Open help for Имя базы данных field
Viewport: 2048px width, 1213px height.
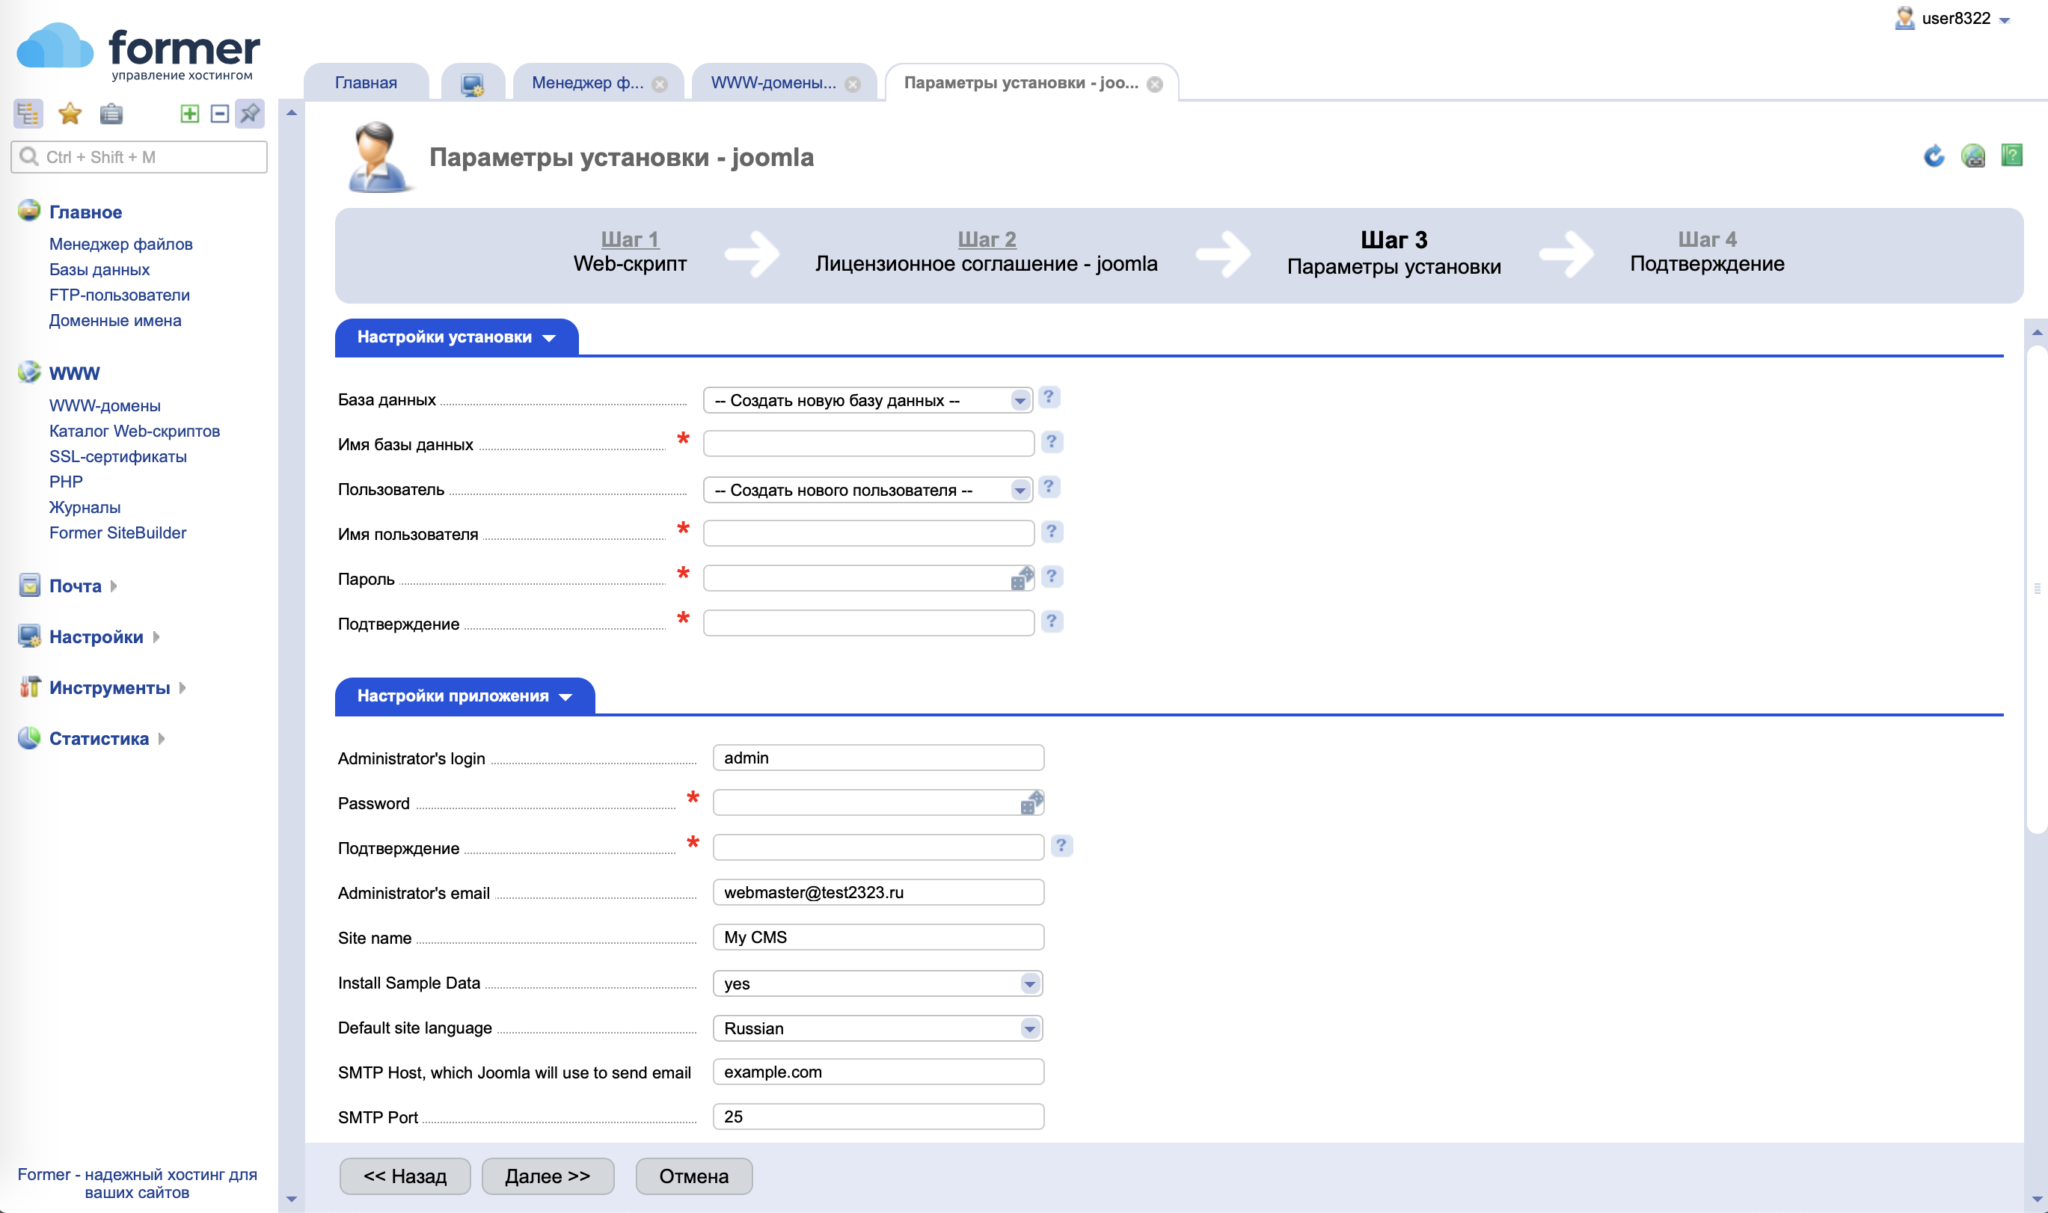point(1051,442)
